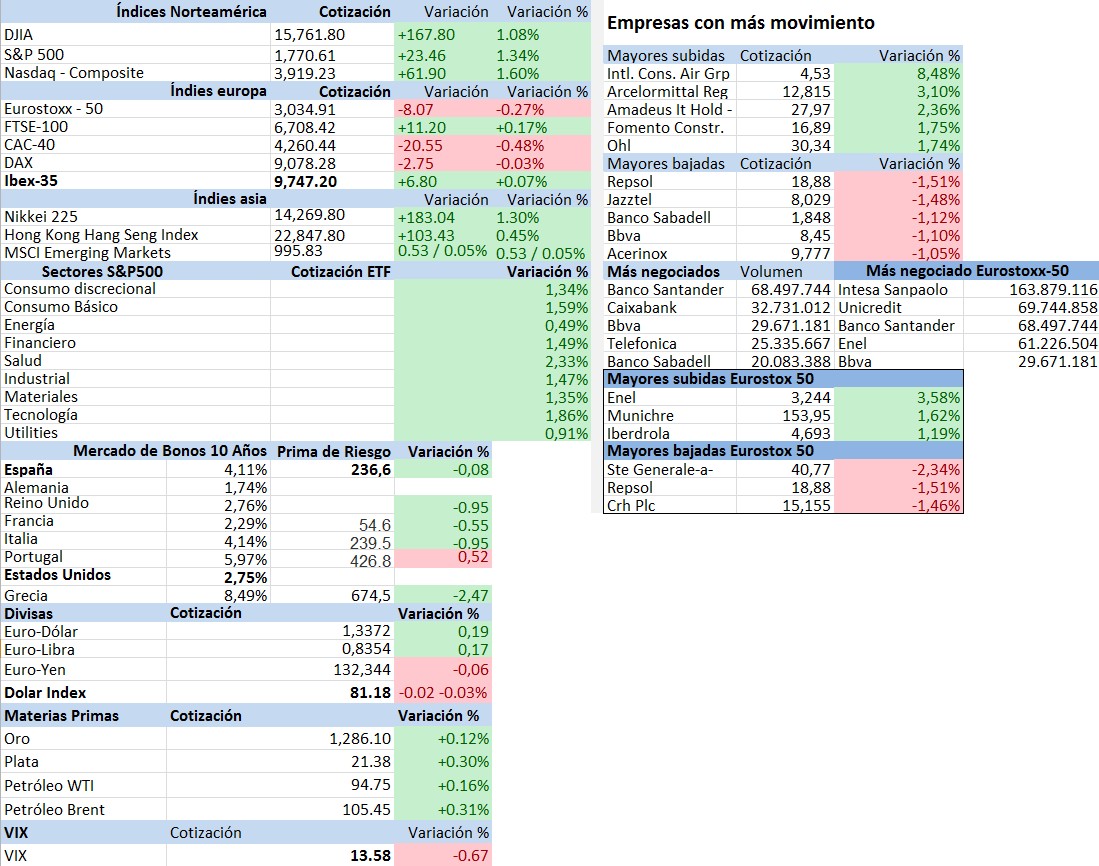Screen dimensions: 1099x866
Task: Click the Mayores bajadas header
Action: [x=666, y=164]
